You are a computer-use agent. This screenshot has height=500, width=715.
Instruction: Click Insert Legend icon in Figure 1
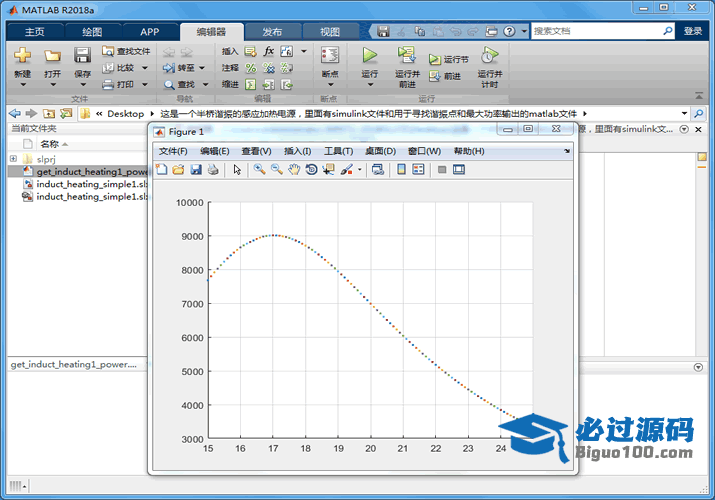point(418,170)
